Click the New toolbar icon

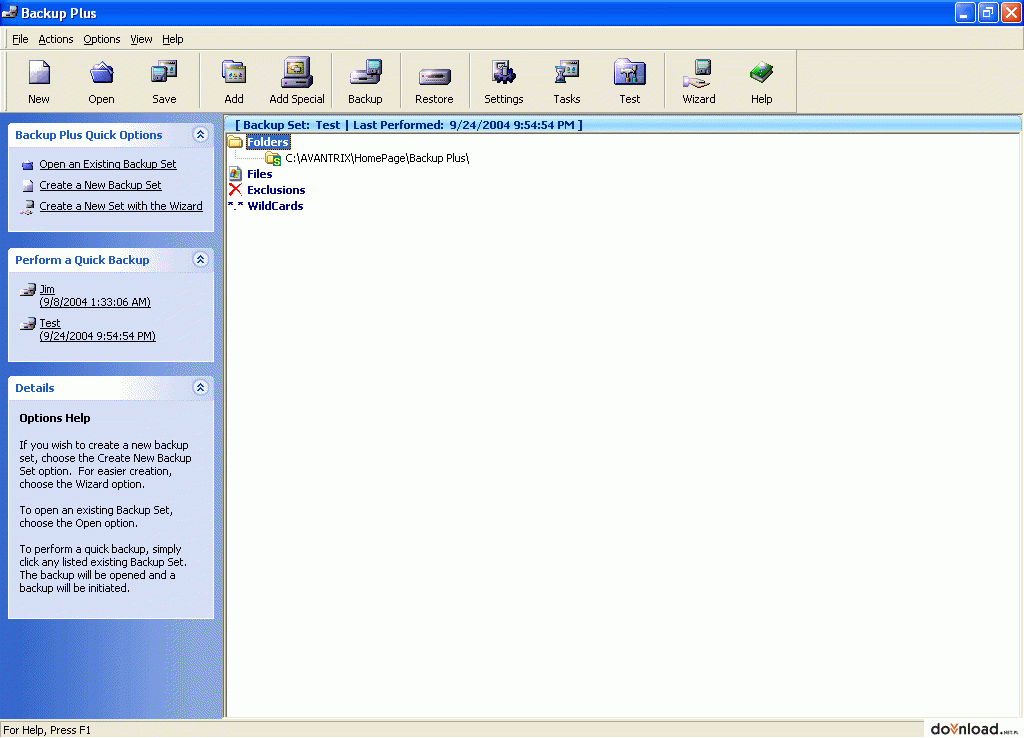click(39, 73)
